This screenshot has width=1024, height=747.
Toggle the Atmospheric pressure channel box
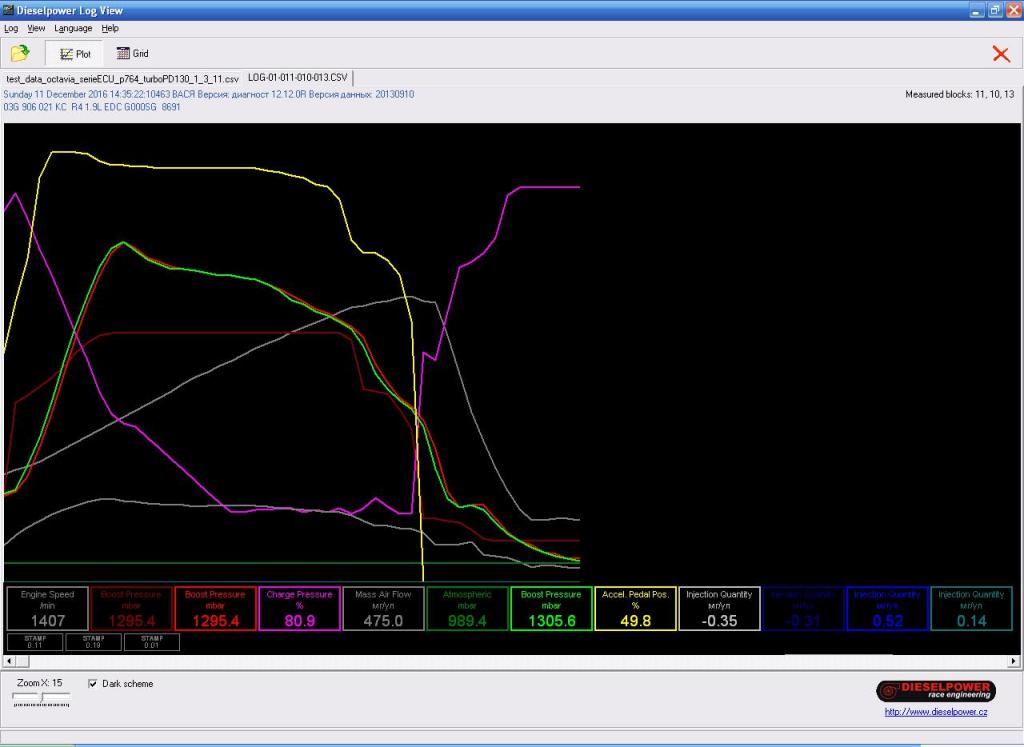pyautogui.click(x=467, y=609)
